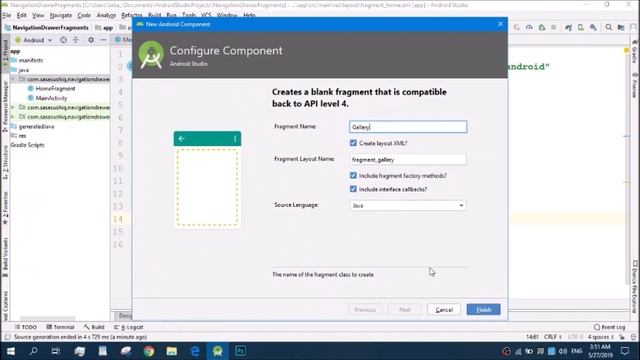640x360 pixels.
Task: Click the volume icon in system tray
Action: click(563, 351)
